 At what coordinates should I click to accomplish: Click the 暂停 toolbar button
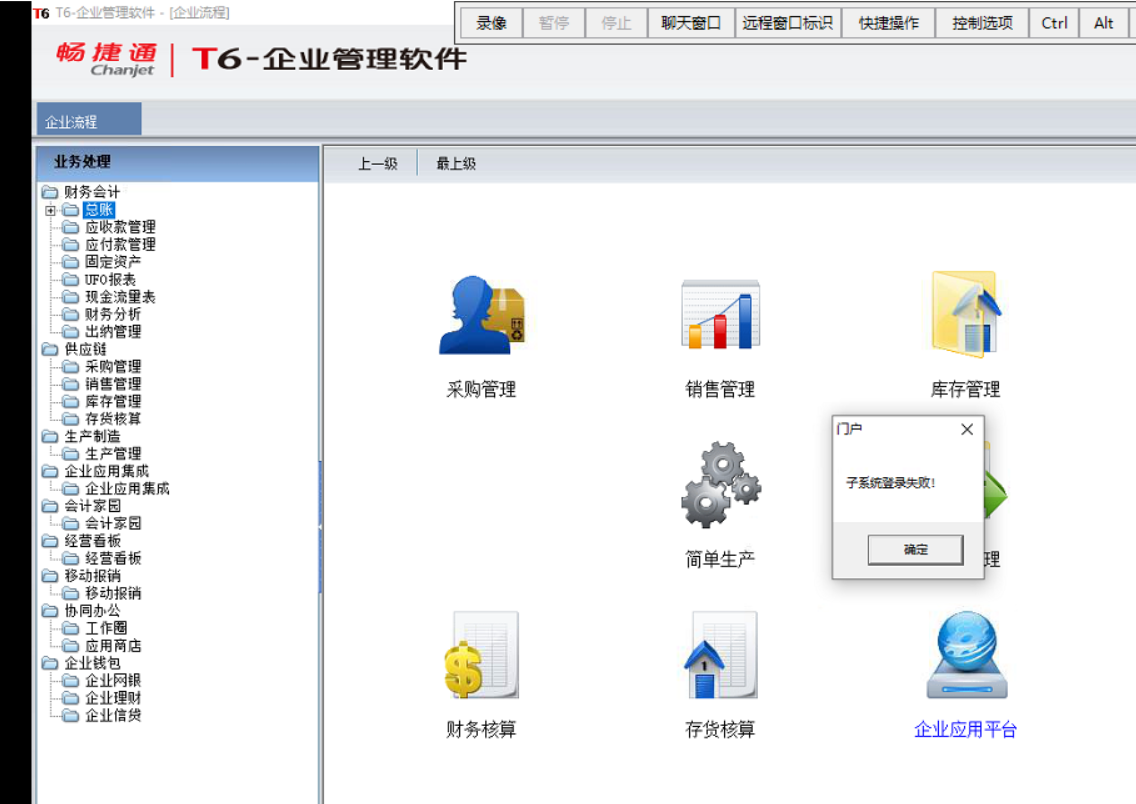click(x=554, y=23)
